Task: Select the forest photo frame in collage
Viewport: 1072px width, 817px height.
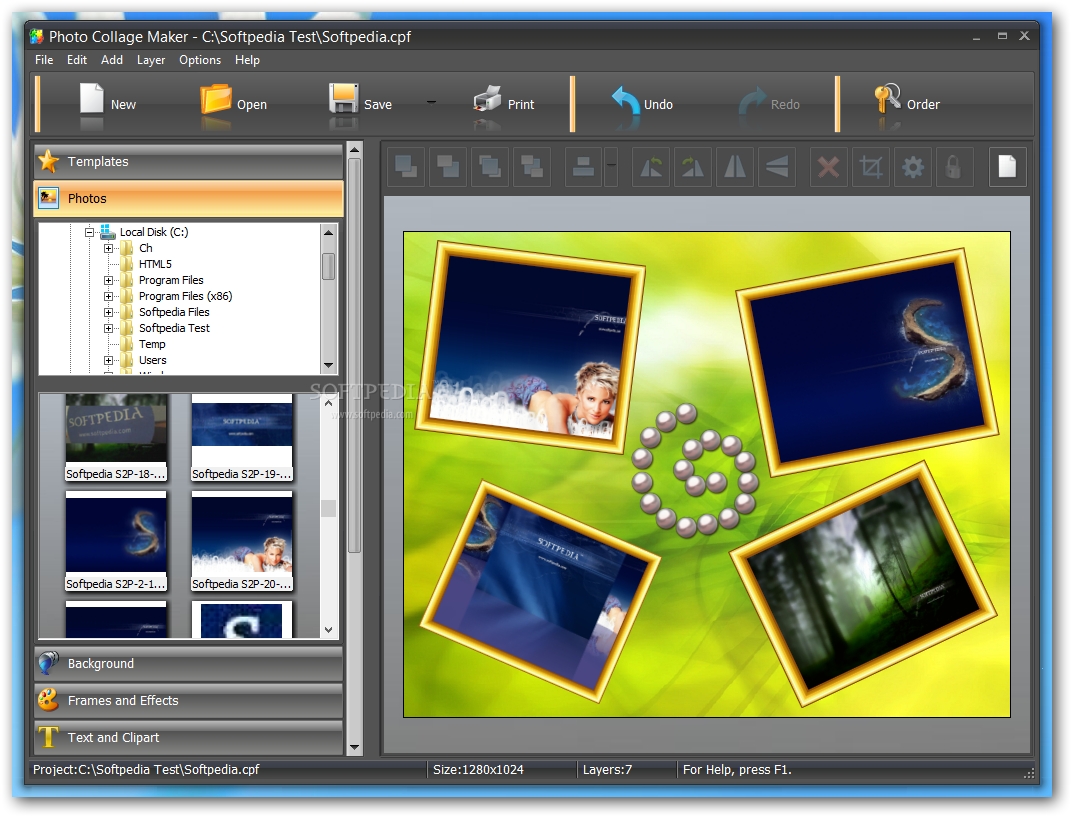Action: pos(864,583)
